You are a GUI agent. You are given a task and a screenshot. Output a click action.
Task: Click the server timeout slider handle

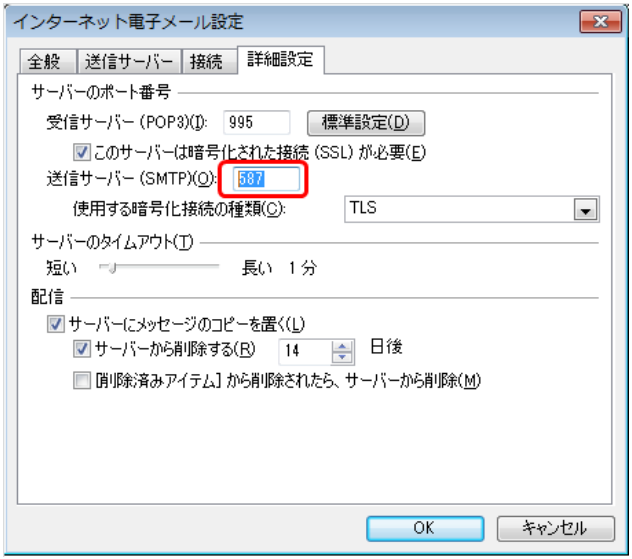click(112, 268)
